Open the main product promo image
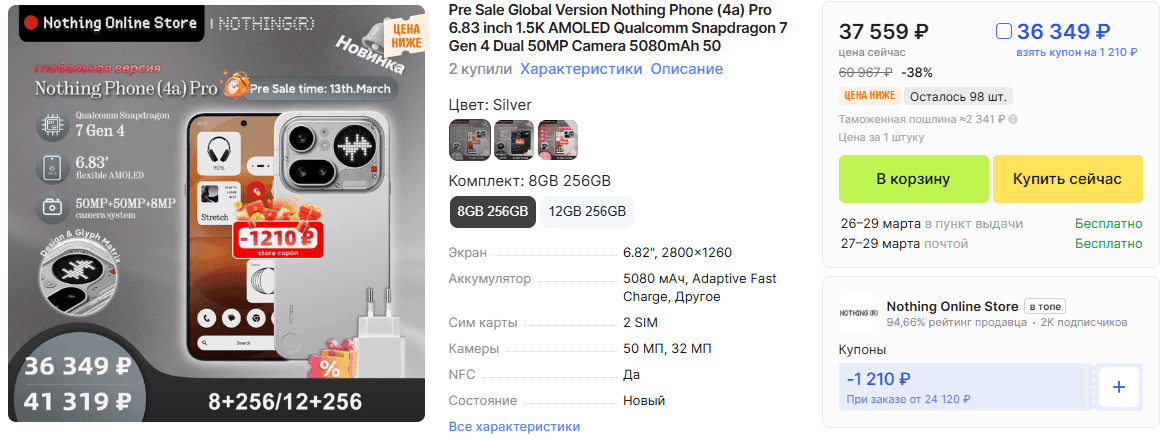The image size is (1163, 438). (217, 213)
